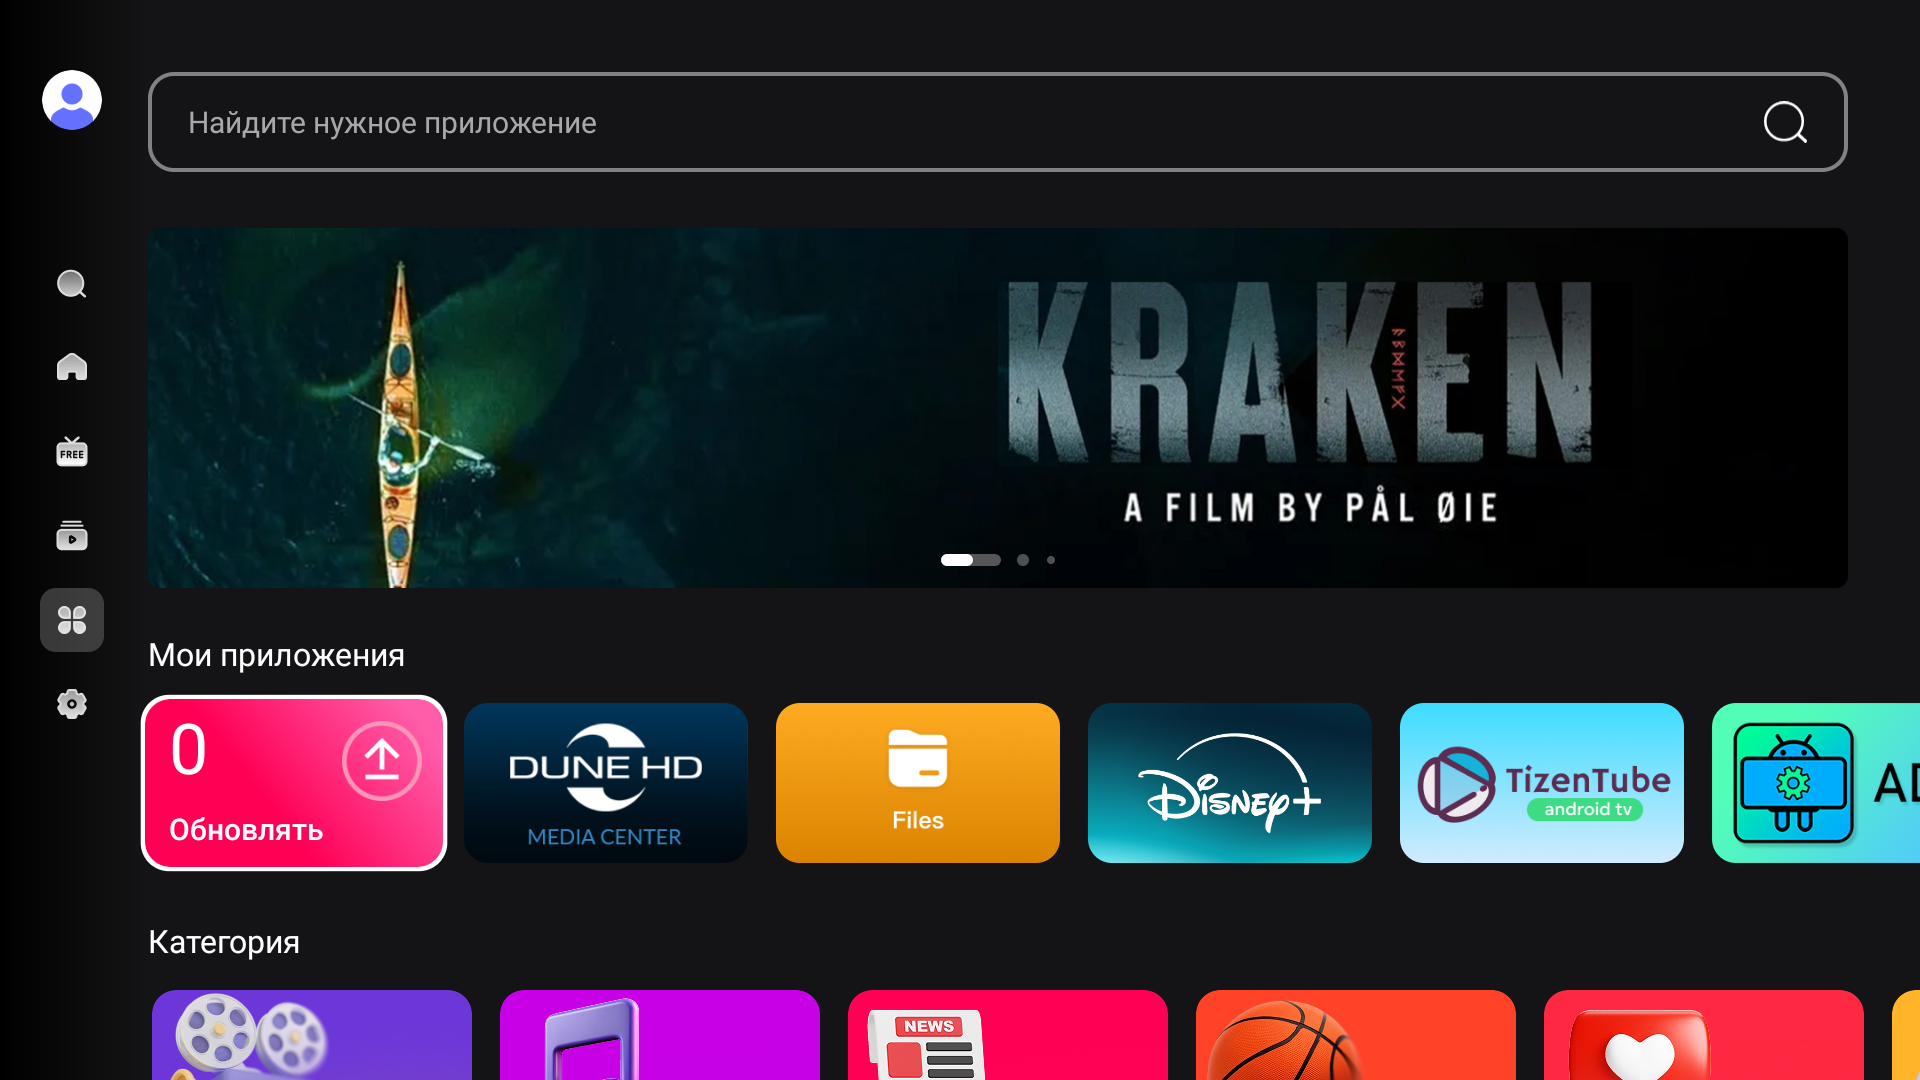Switch to second banner slide dot
Image resolution: width=1920 pixels, height=1080 pixels.
tap(1023, 560)
